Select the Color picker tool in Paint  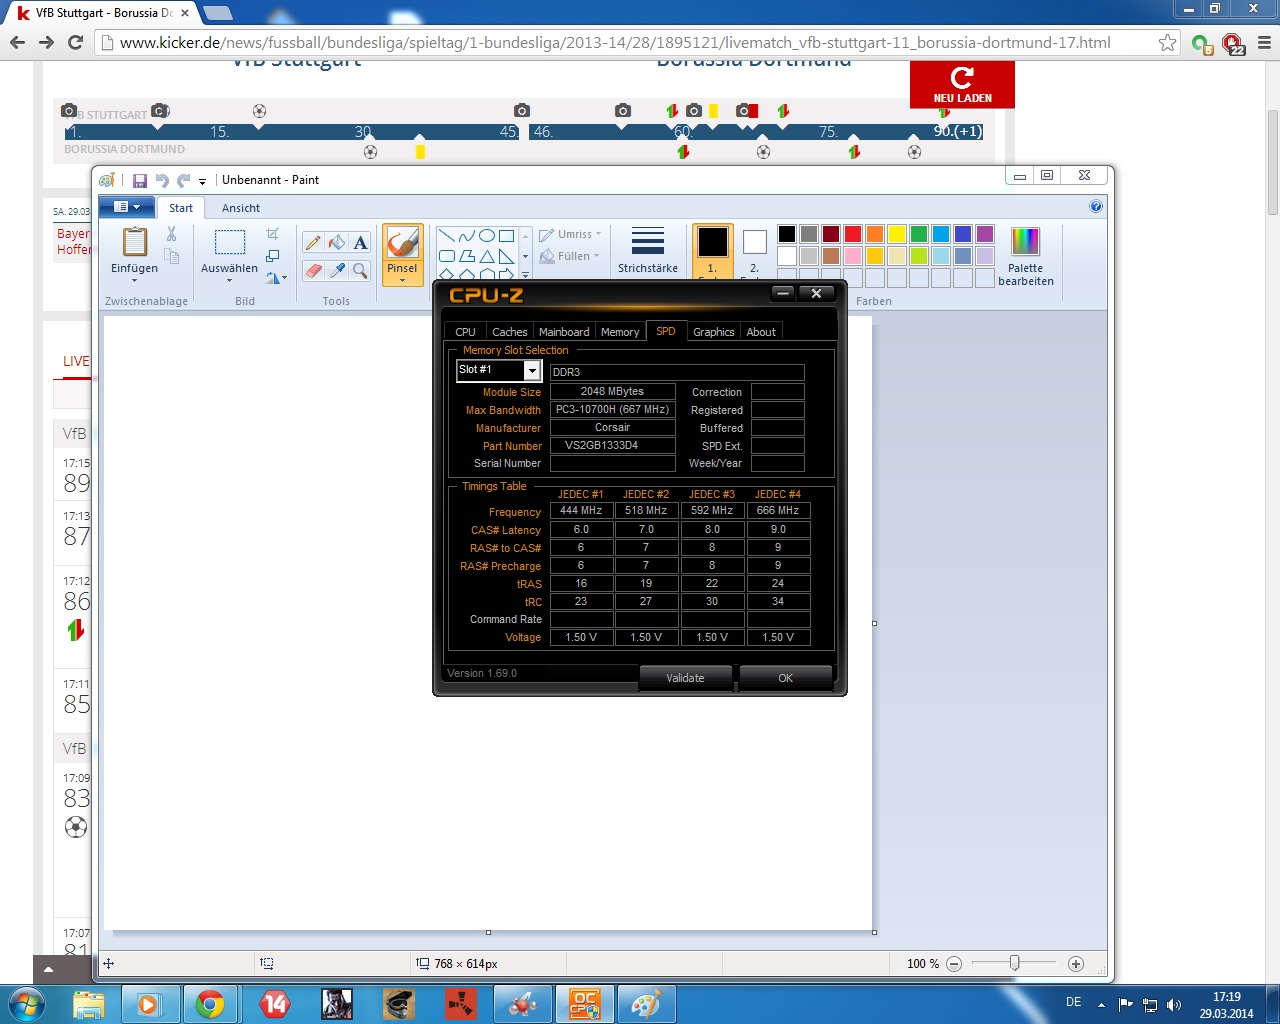pos(337,271)
